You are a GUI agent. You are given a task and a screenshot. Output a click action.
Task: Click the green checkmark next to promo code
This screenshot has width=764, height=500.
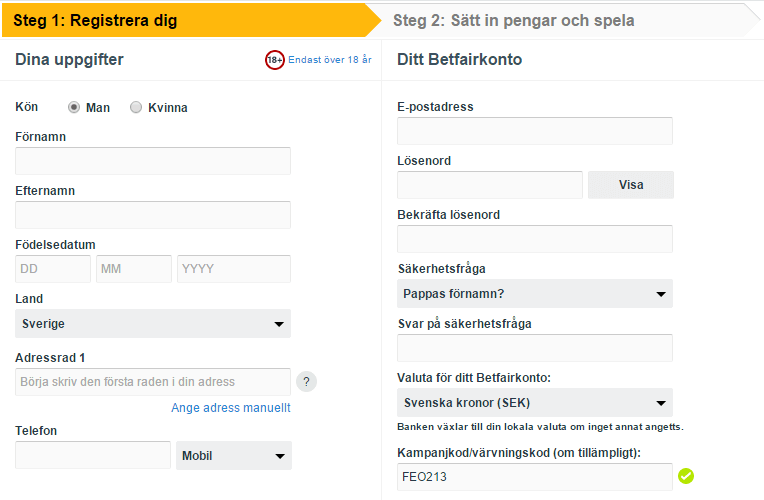pyautogui.click(x=686, y=476)
